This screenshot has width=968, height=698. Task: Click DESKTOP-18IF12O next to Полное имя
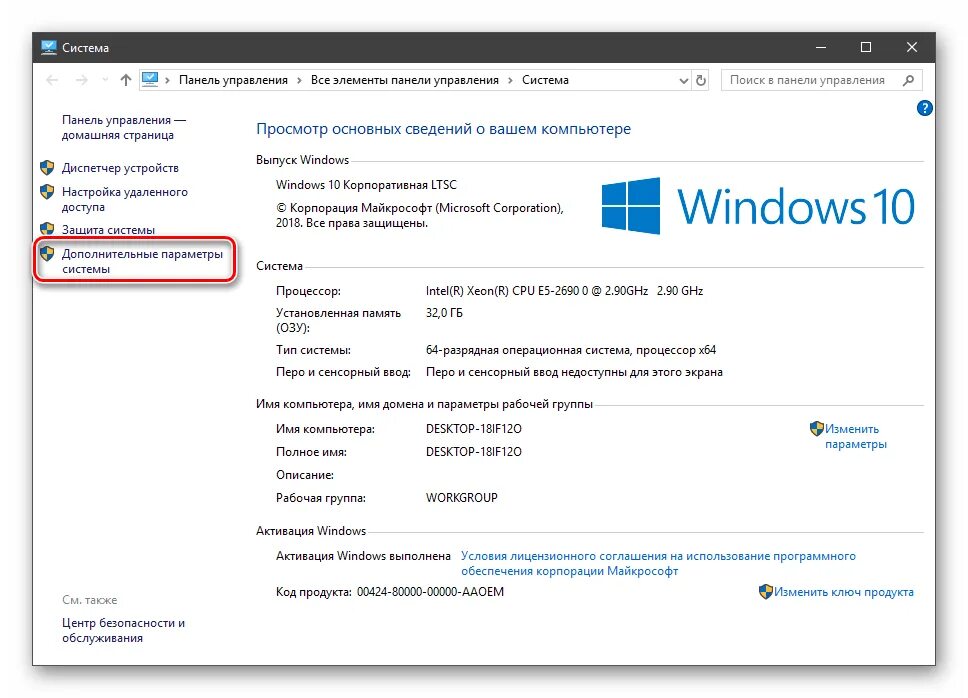pos(474,452)
